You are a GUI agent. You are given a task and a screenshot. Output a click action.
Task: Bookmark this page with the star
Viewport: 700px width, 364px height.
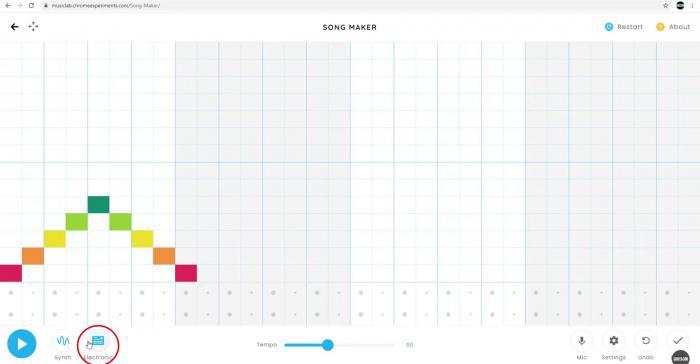(666, 5)
